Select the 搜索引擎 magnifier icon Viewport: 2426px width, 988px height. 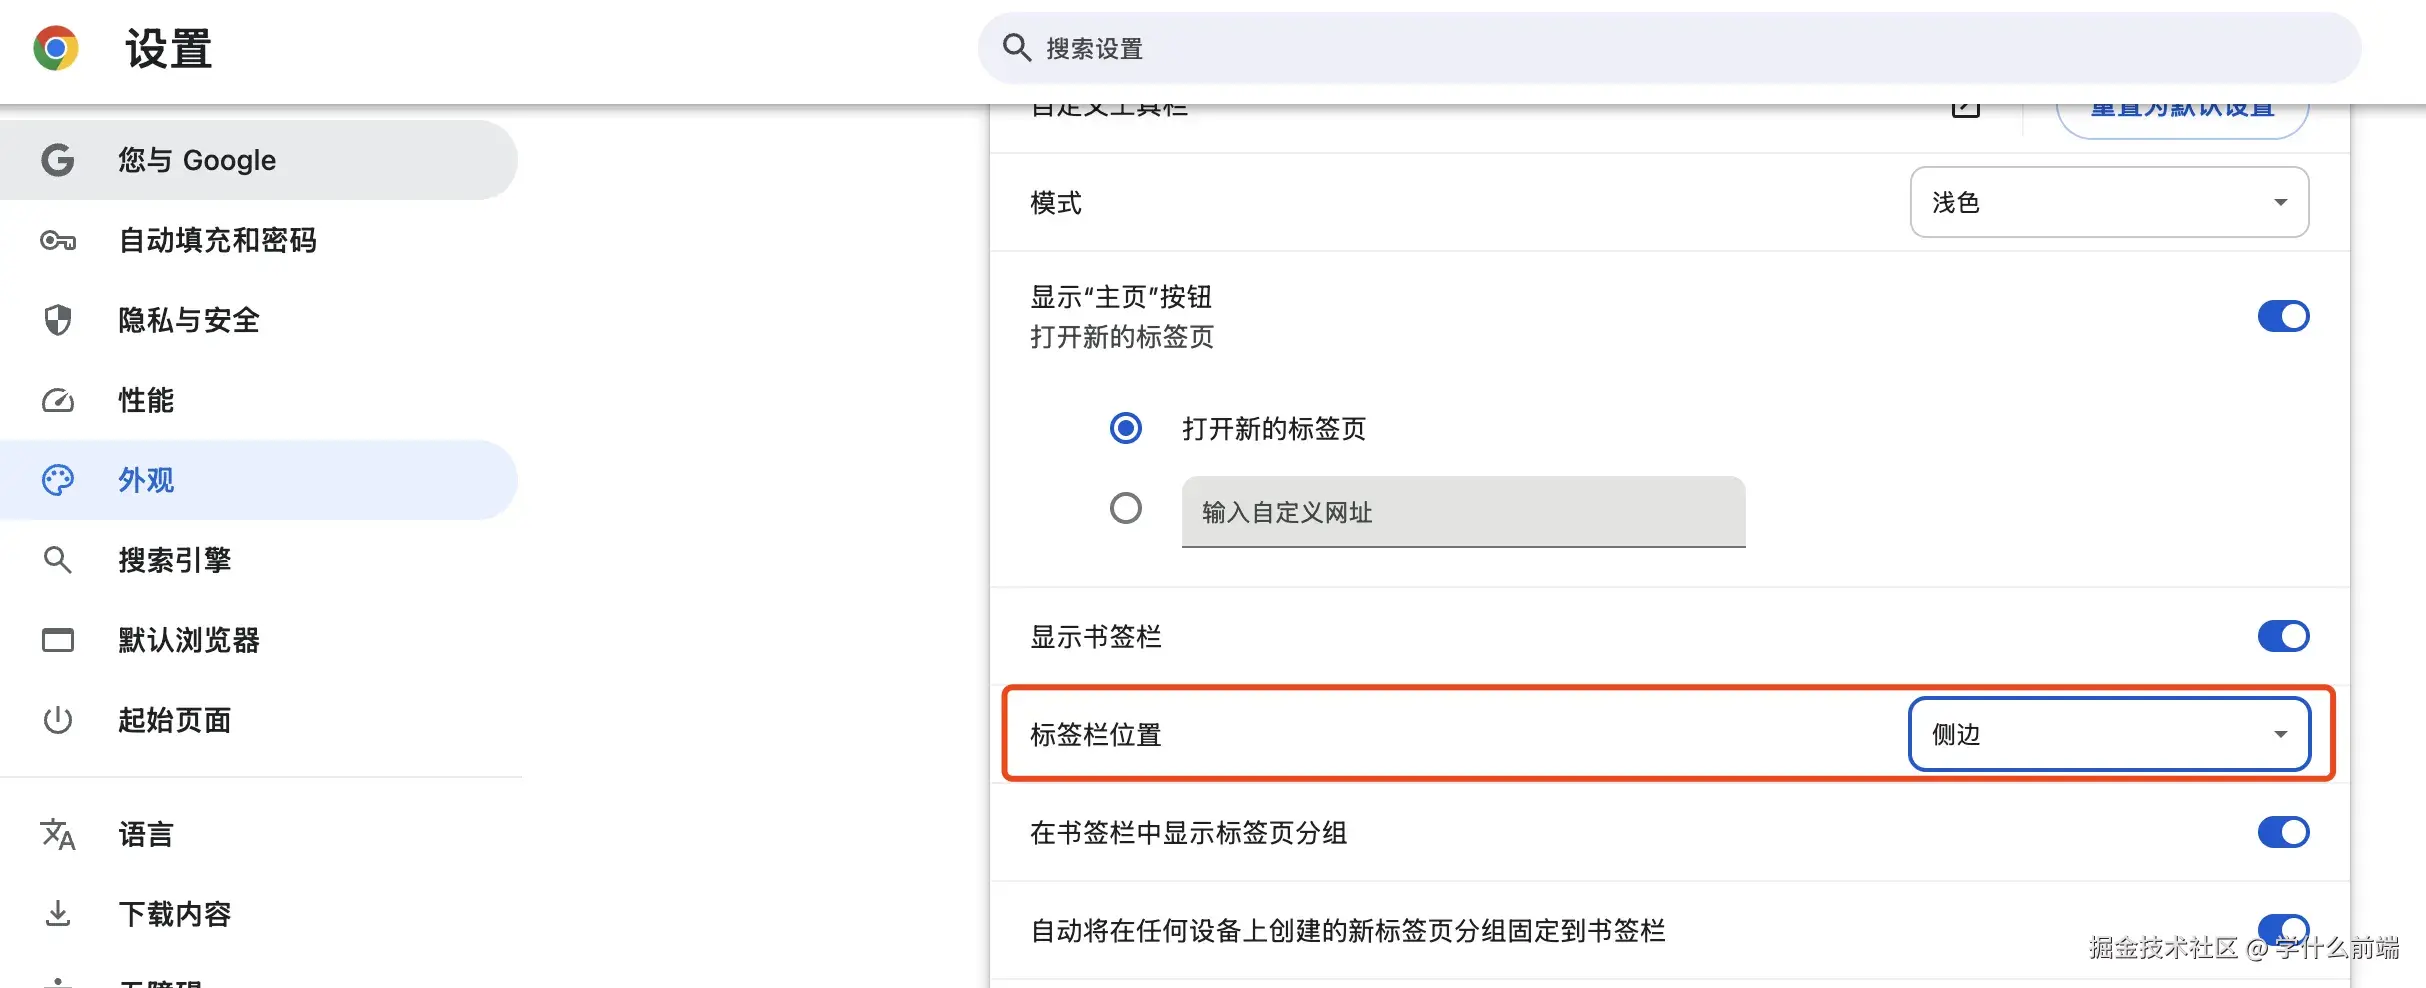tap(57, 560)
